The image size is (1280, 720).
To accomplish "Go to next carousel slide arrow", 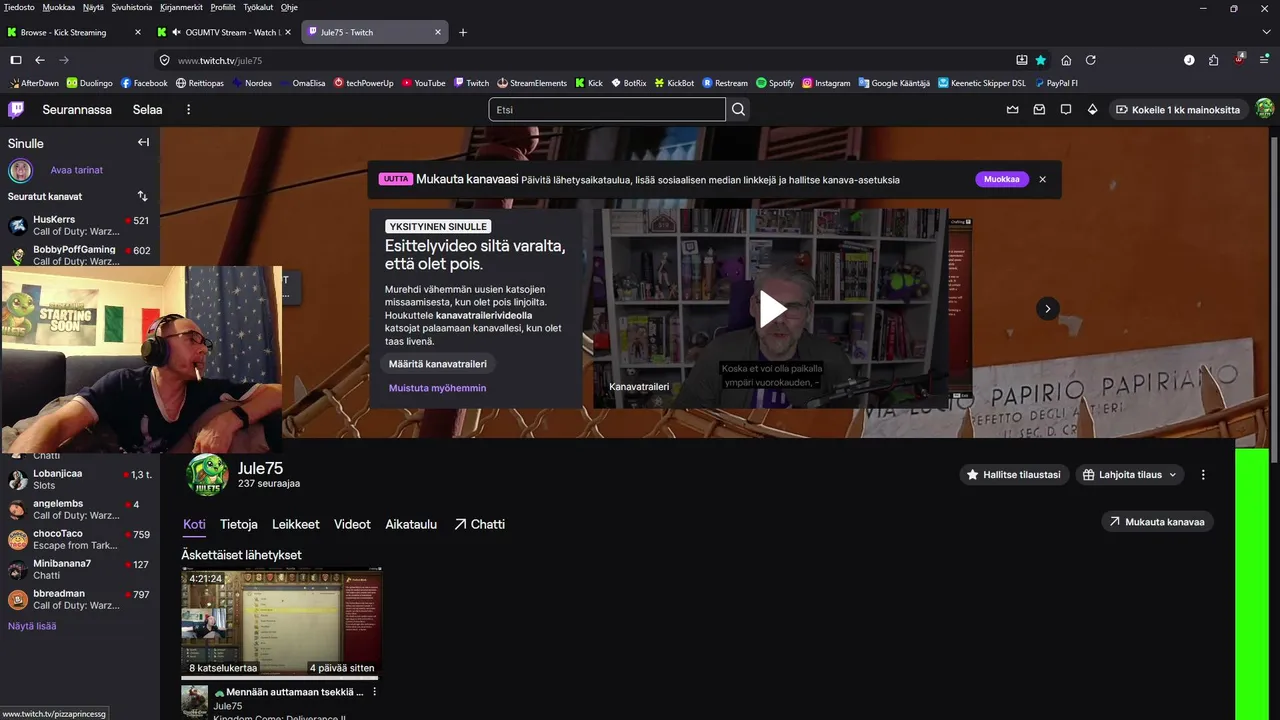I will coord(1047,309).
